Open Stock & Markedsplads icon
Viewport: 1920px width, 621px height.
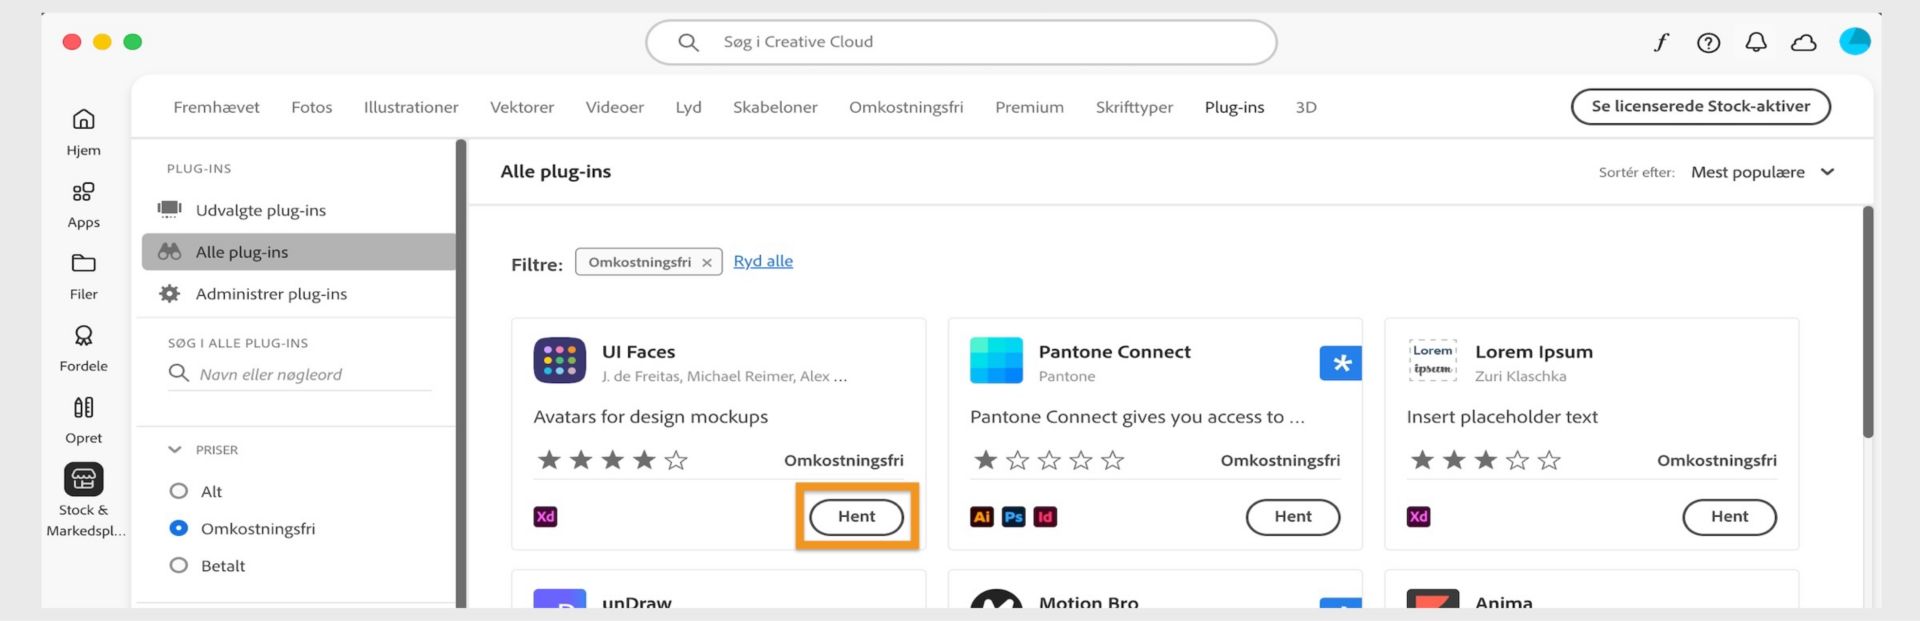coord(84,479)
